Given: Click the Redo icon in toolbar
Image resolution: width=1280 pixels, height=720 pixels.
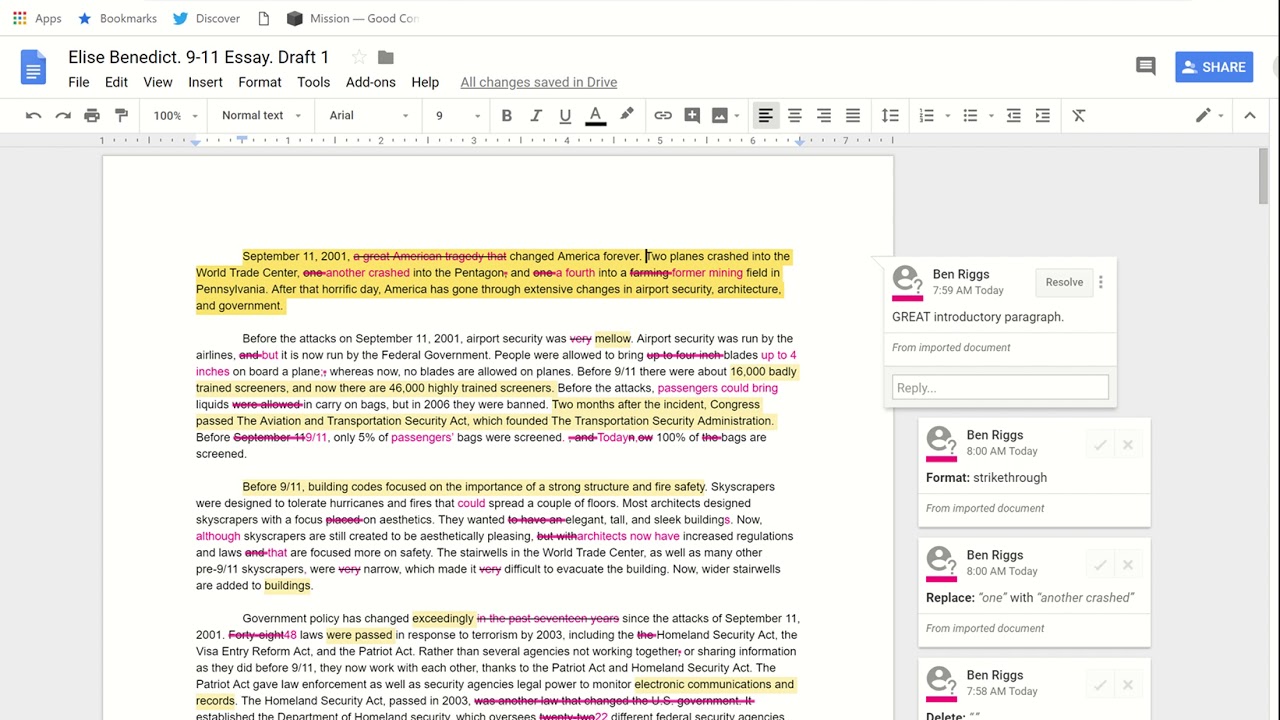Looking at the screenshot, I should 63,116.
